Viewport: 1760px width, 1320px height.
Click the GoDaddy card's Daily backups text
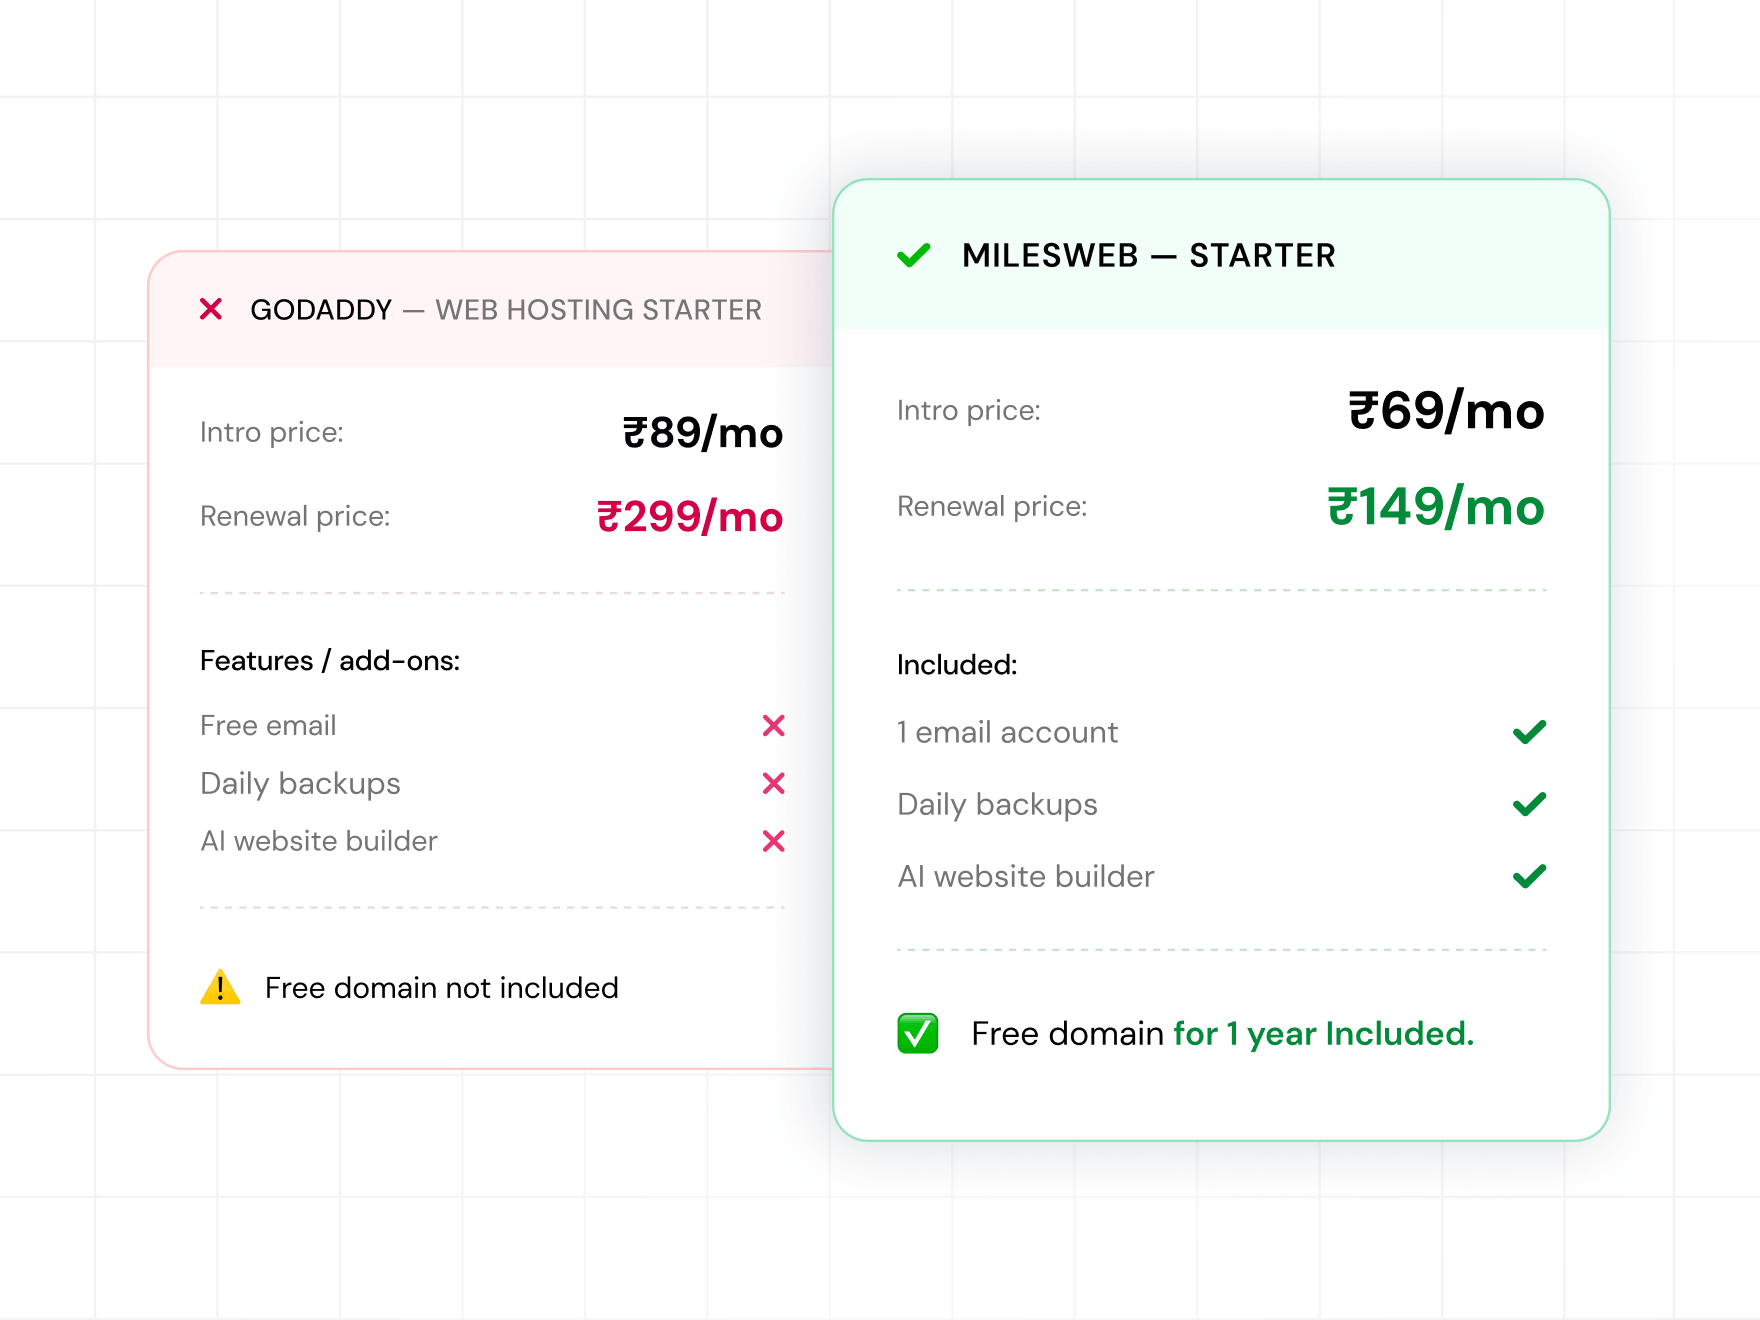(300, 783)
